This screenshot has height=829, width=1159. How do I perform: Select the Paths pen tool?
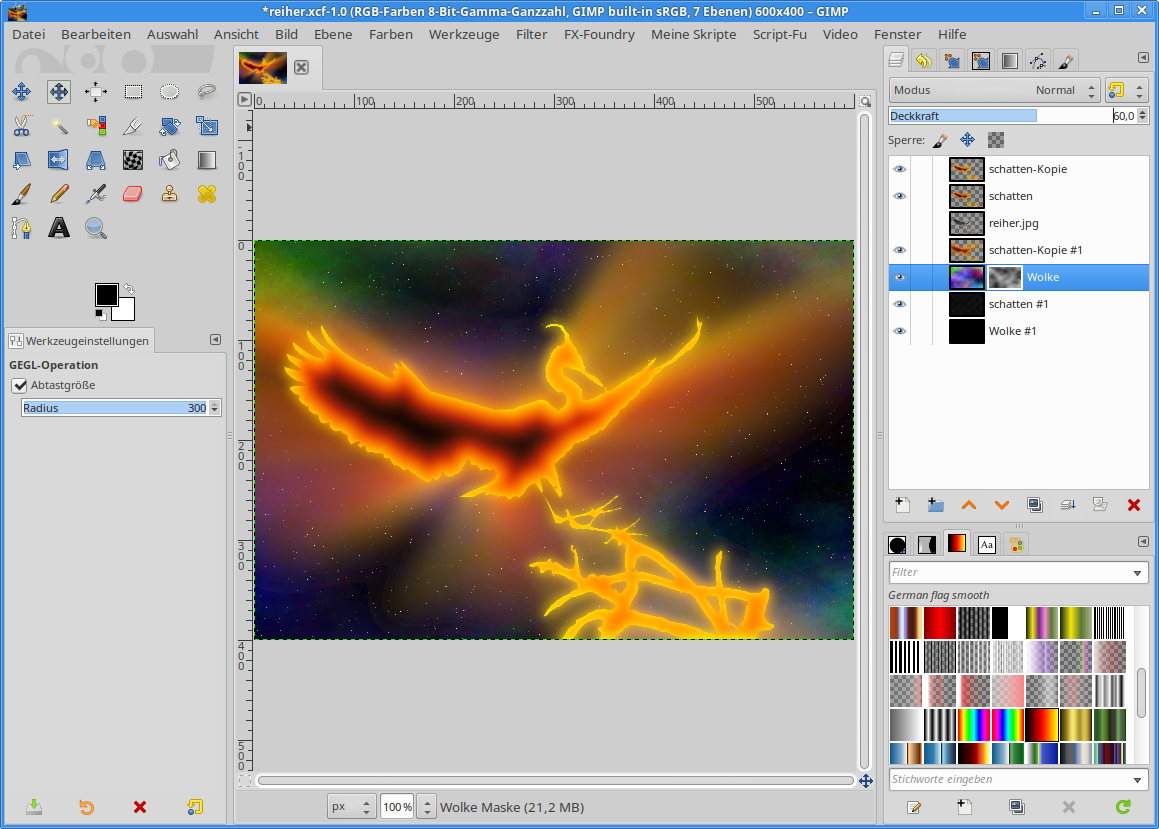click(22, 228)
